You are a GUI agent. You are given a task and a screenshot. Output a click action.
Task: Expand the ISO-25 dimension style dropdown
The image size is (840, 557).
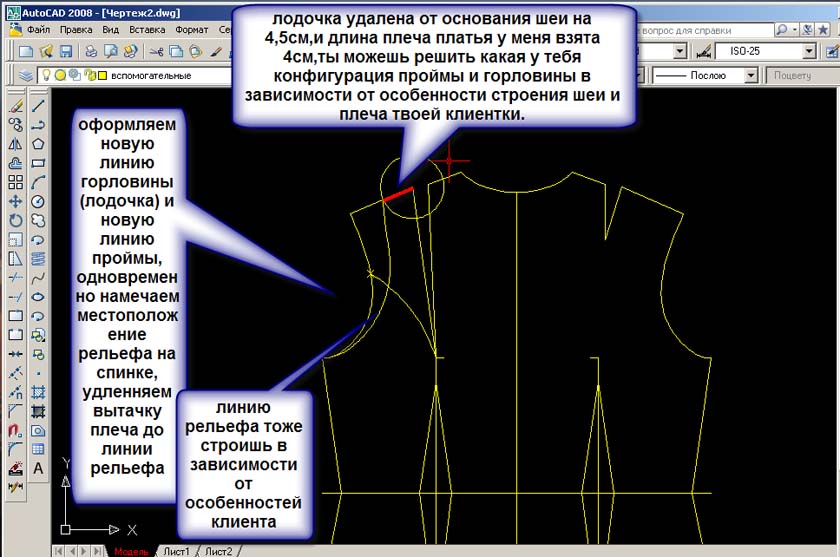(808, 51)
